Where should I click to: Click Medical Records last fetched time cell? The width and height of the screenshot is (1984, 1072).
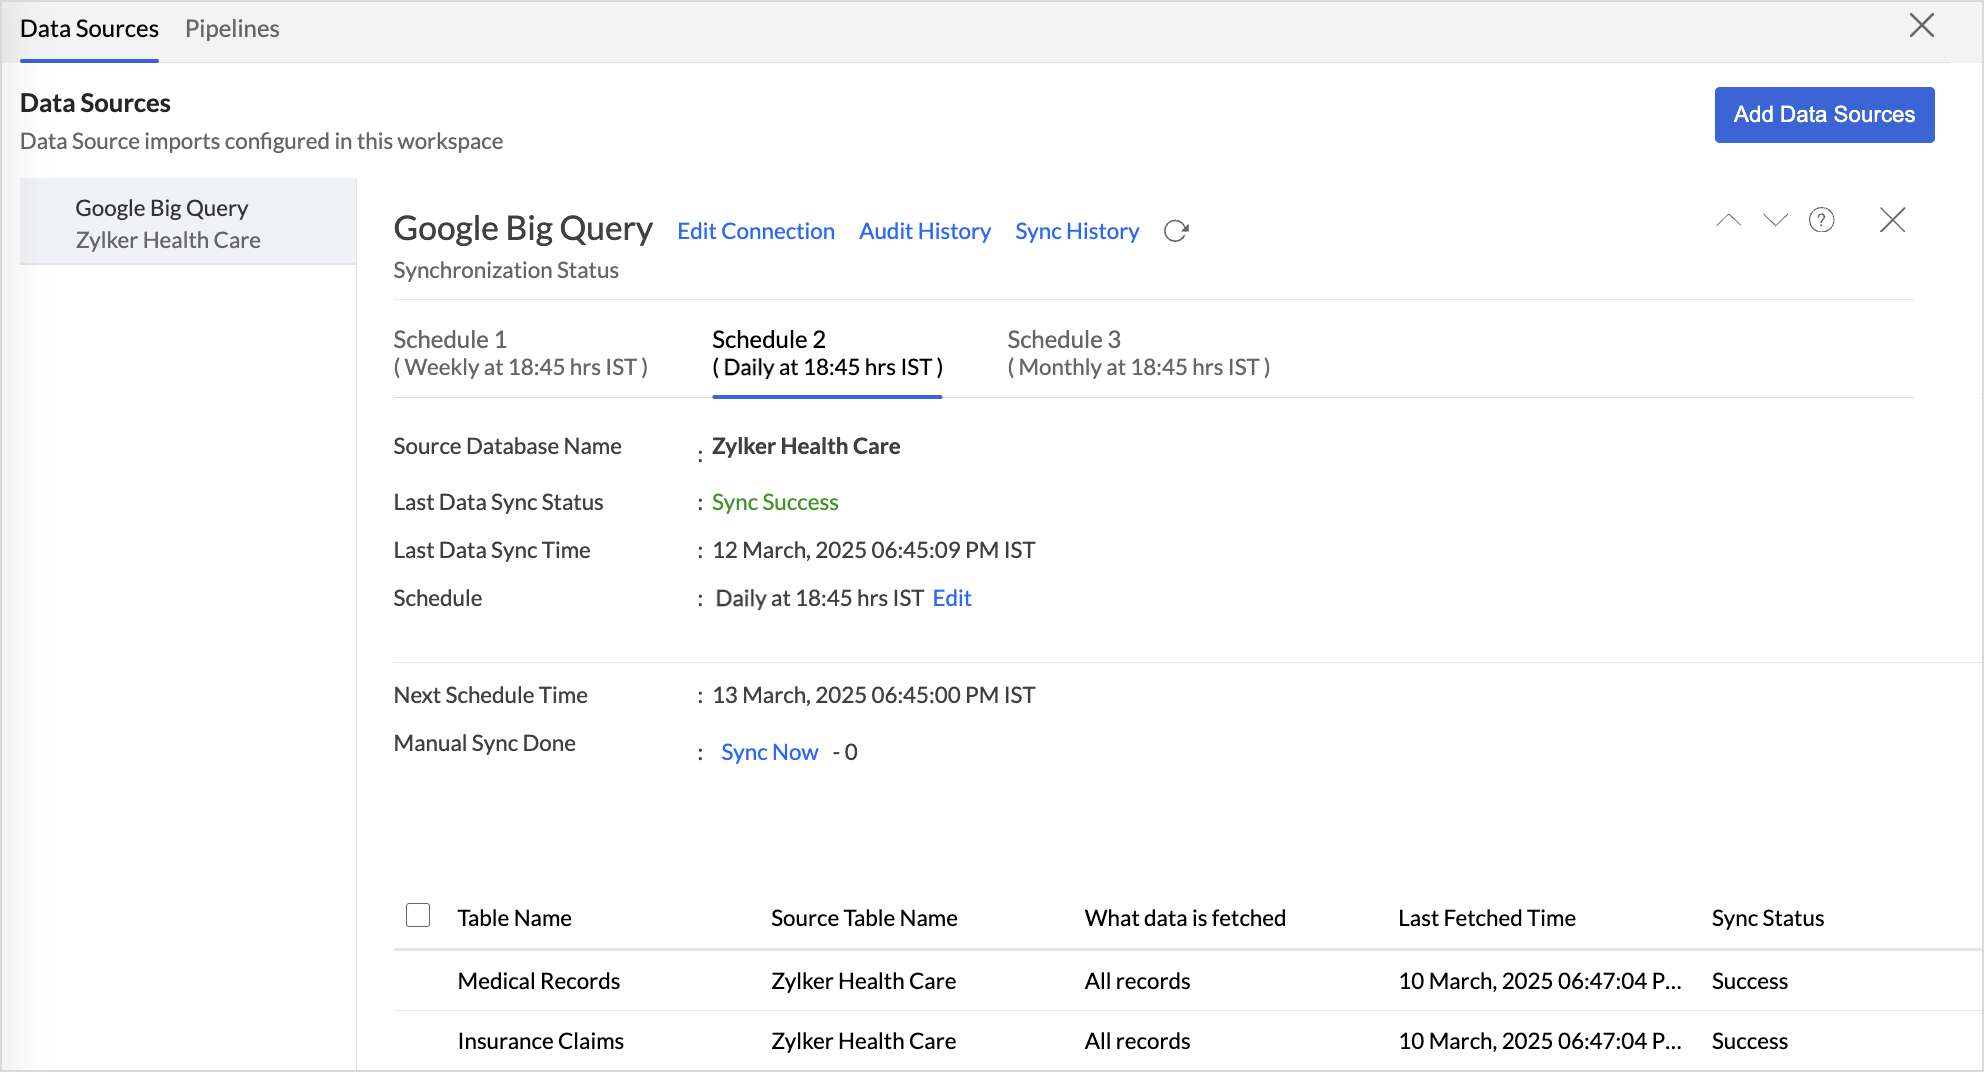[1539, 981]
